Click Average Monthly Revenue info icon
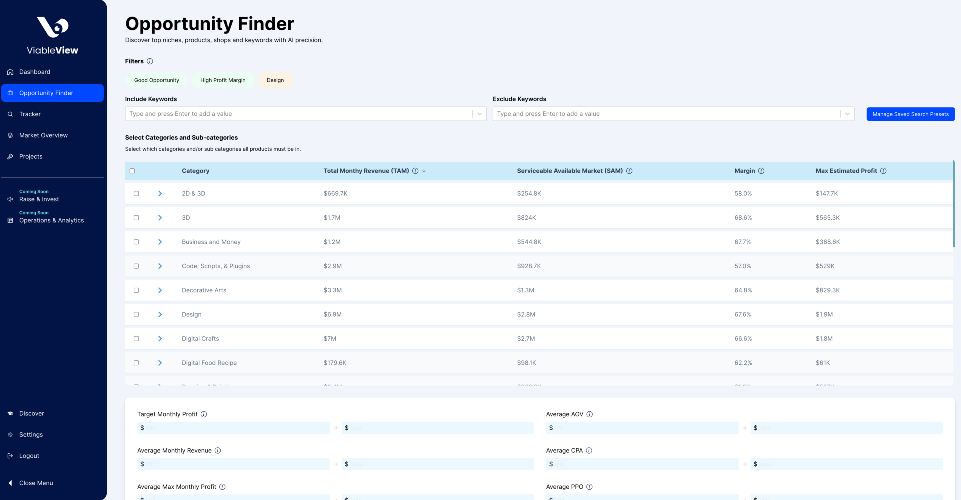Image resolution: width=961 pixels, height=500 pixels. point(218,450)
